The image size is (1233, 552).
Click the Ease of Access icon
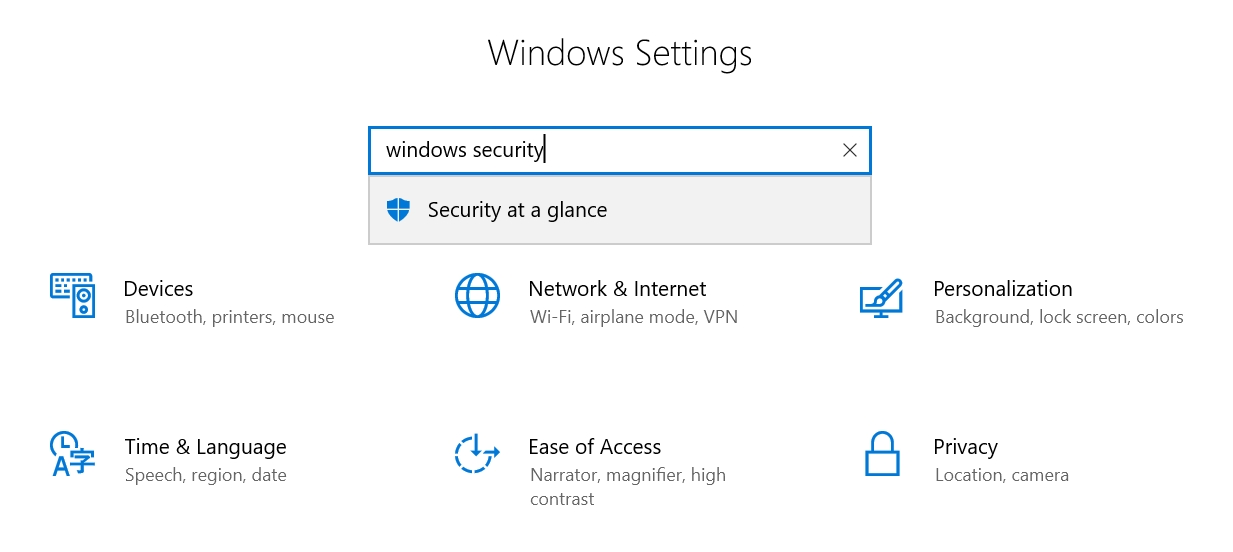point(477,454)
